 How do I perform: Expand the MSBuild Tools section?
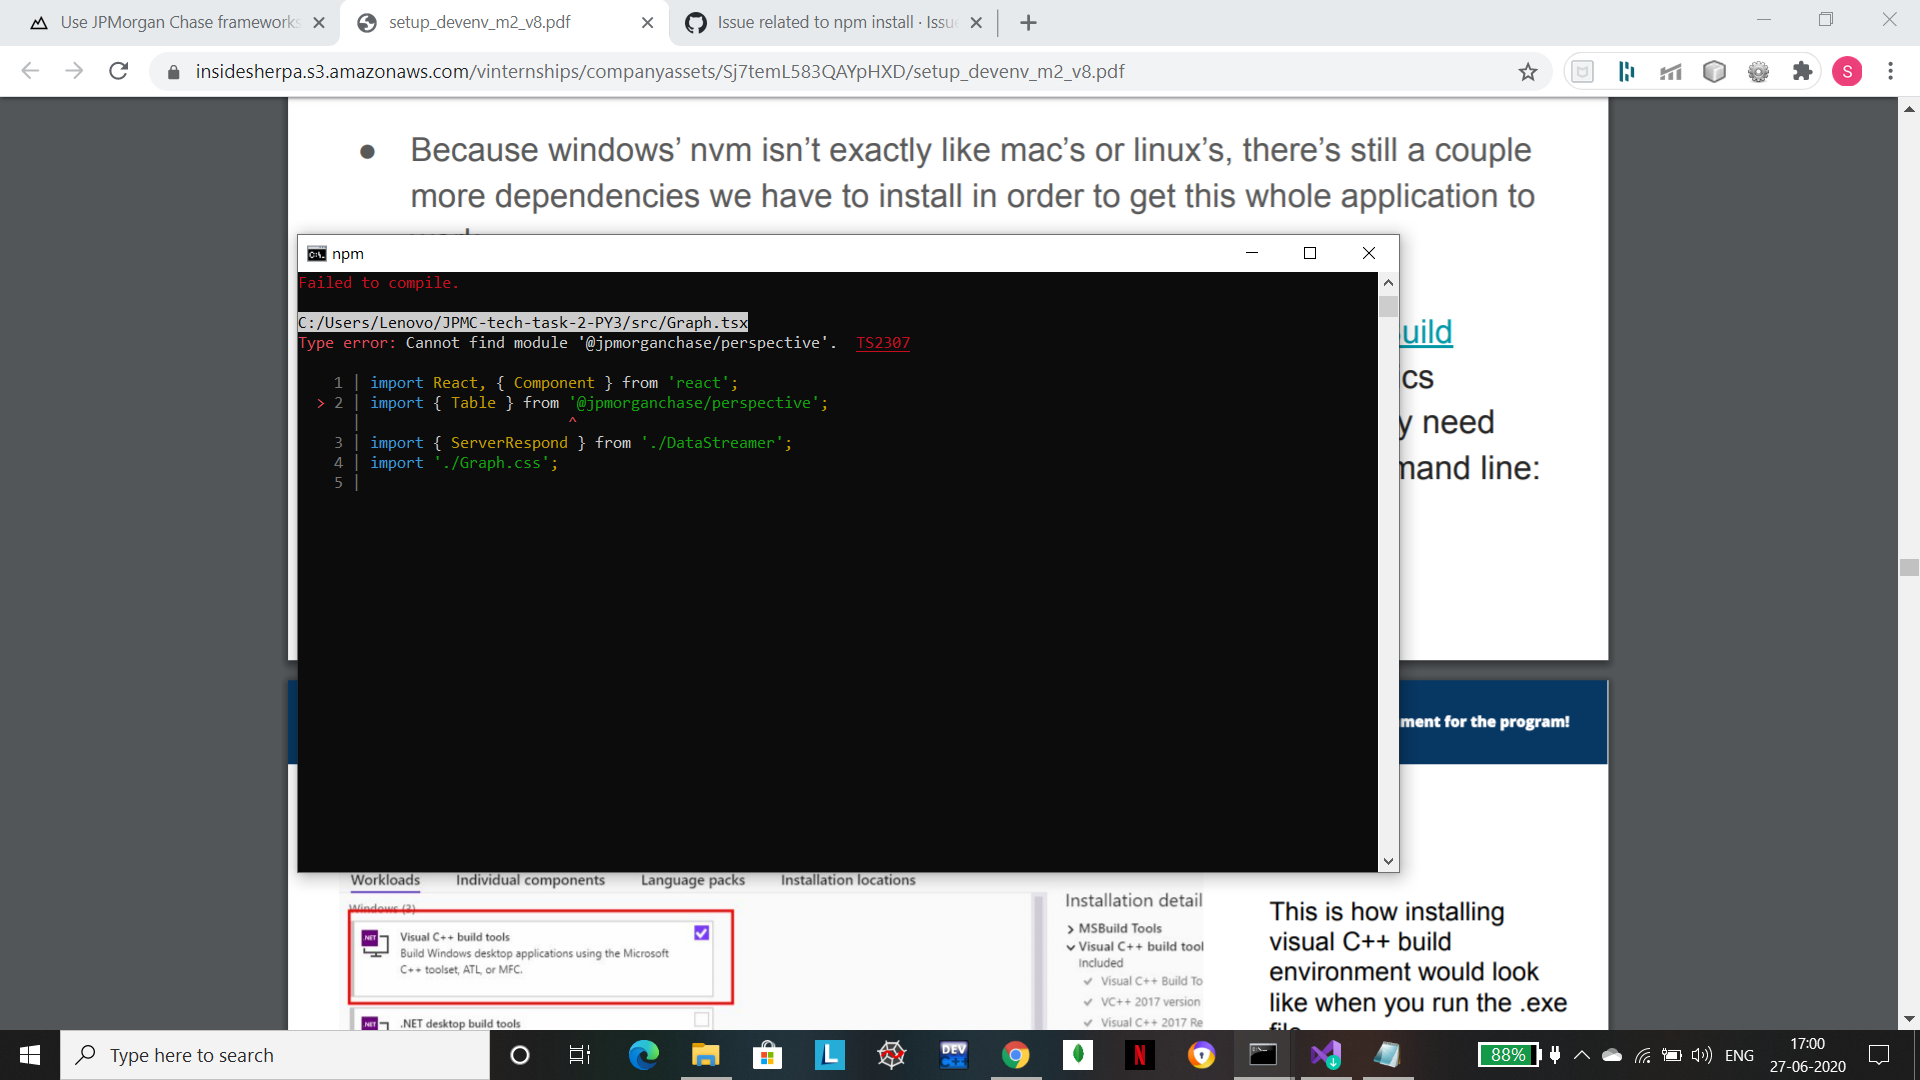[1072, 928]
